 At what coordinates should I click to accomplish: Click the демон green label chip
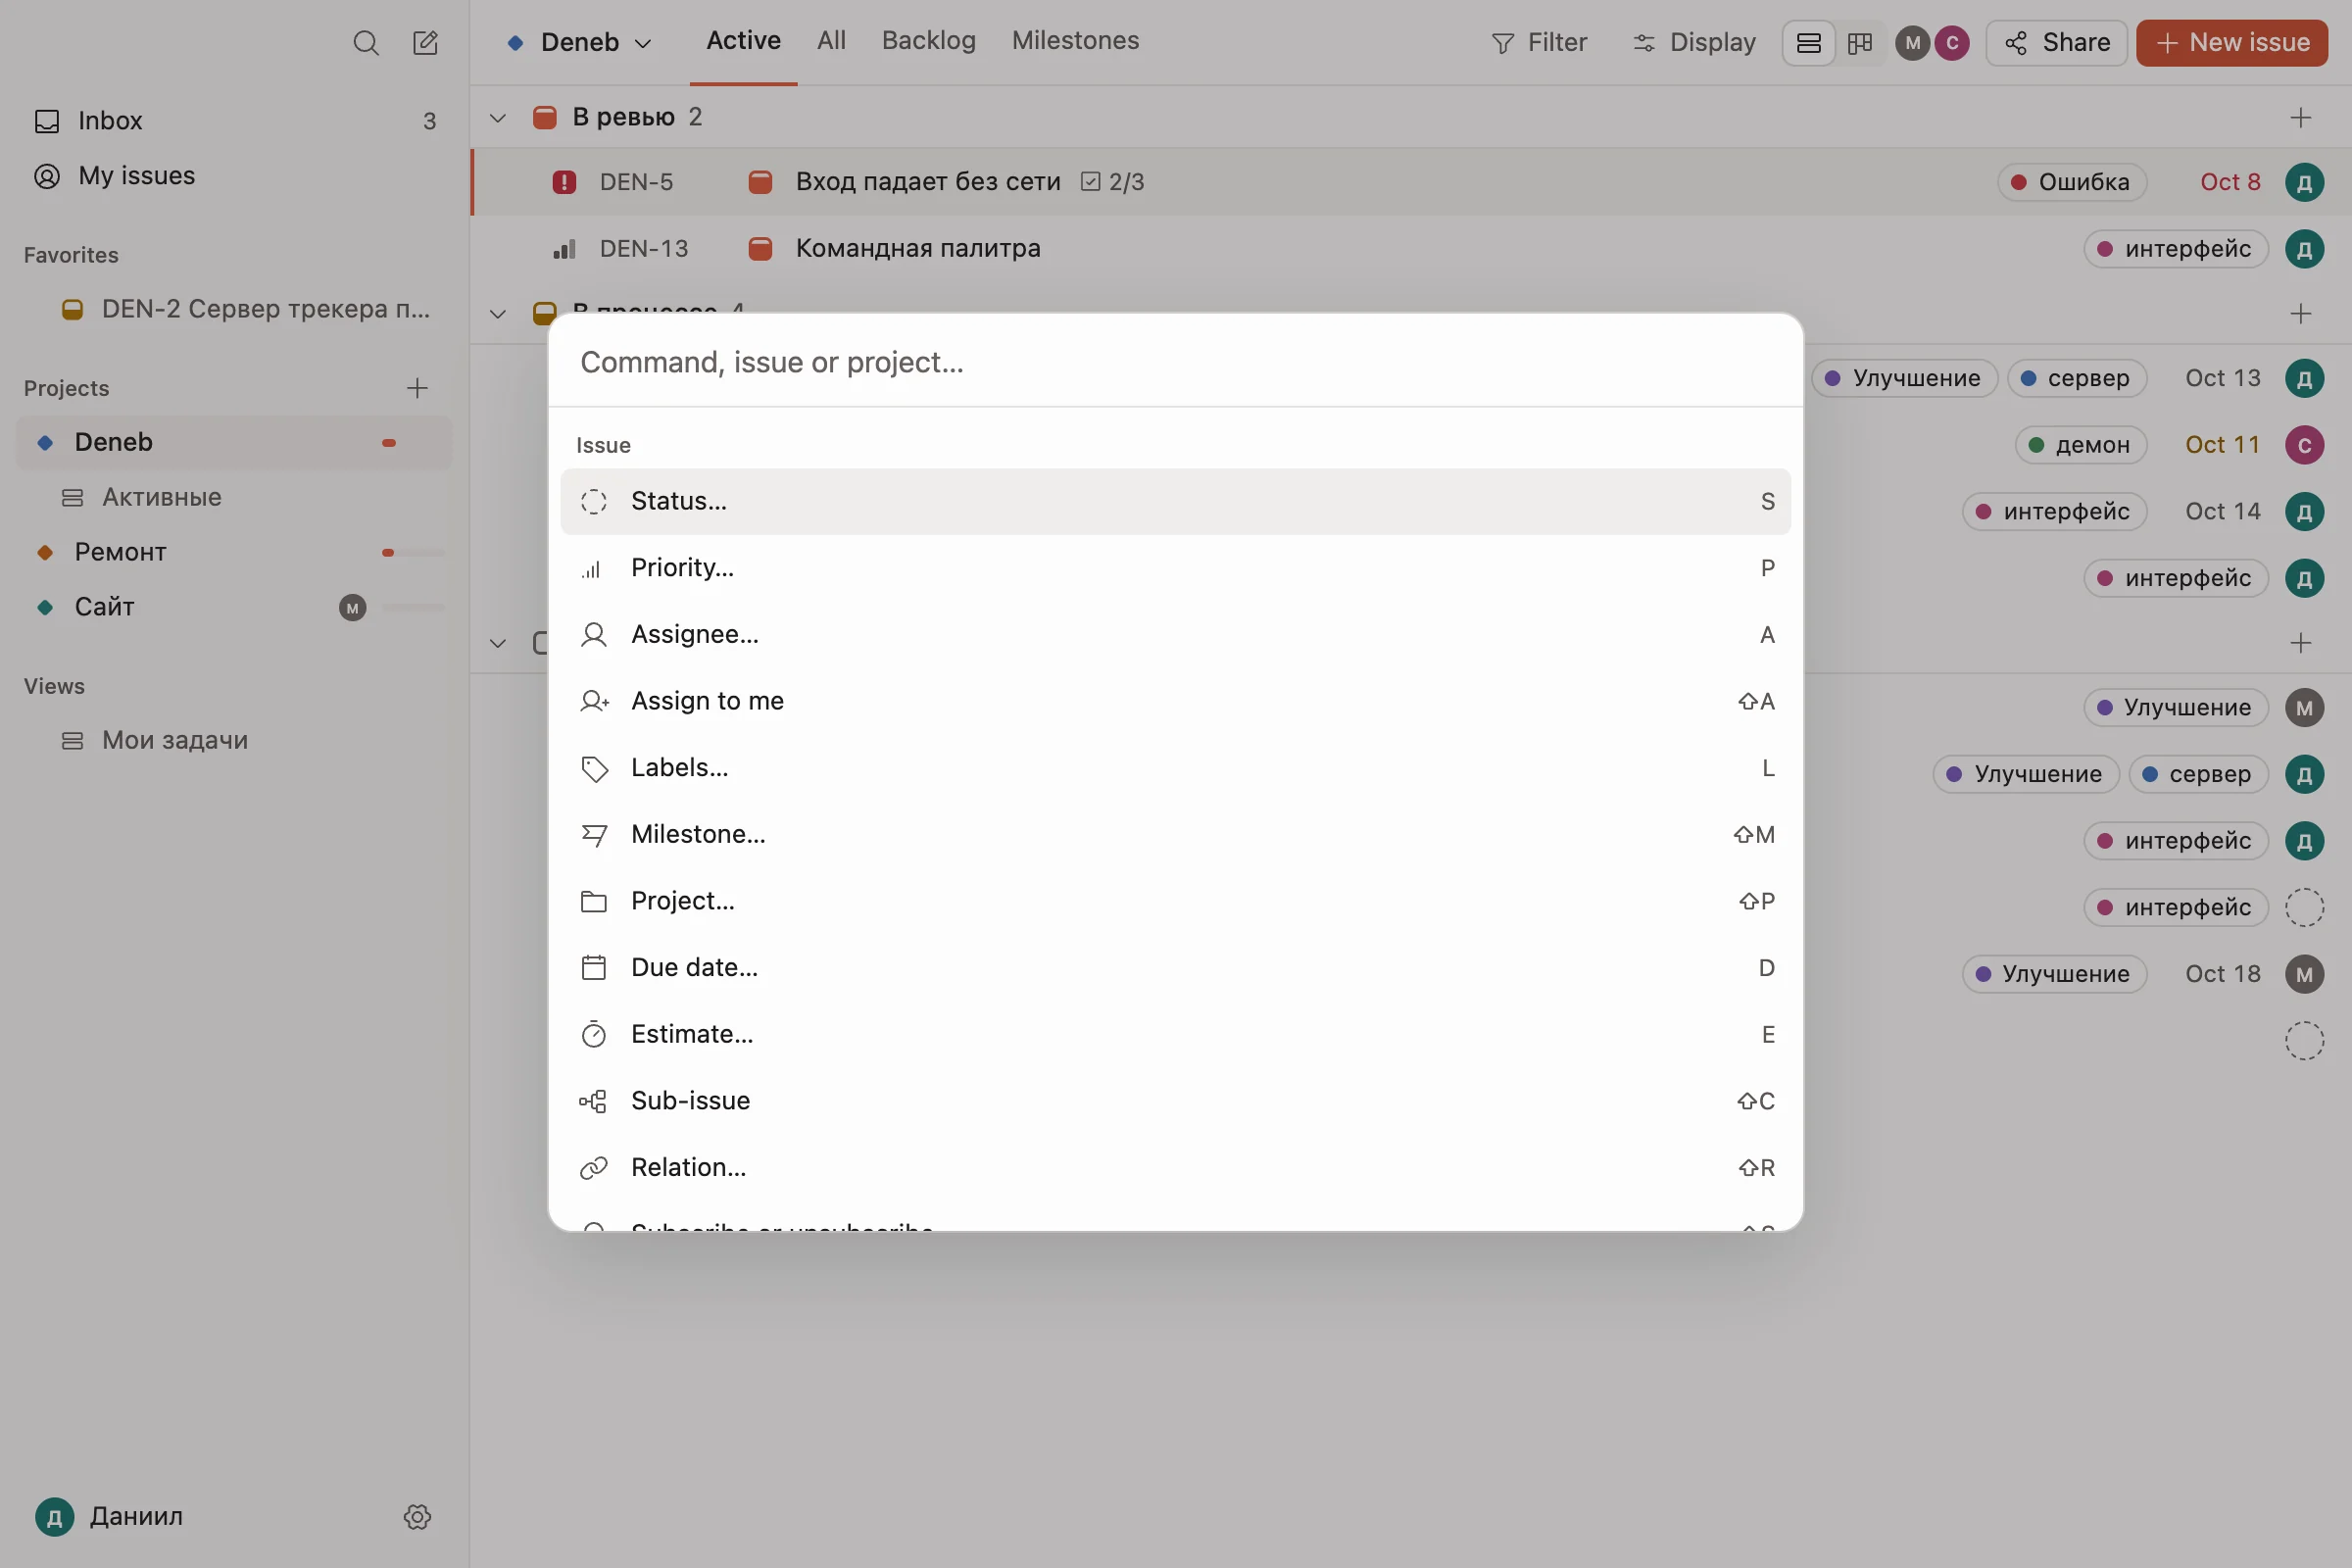click(2080, 445)
